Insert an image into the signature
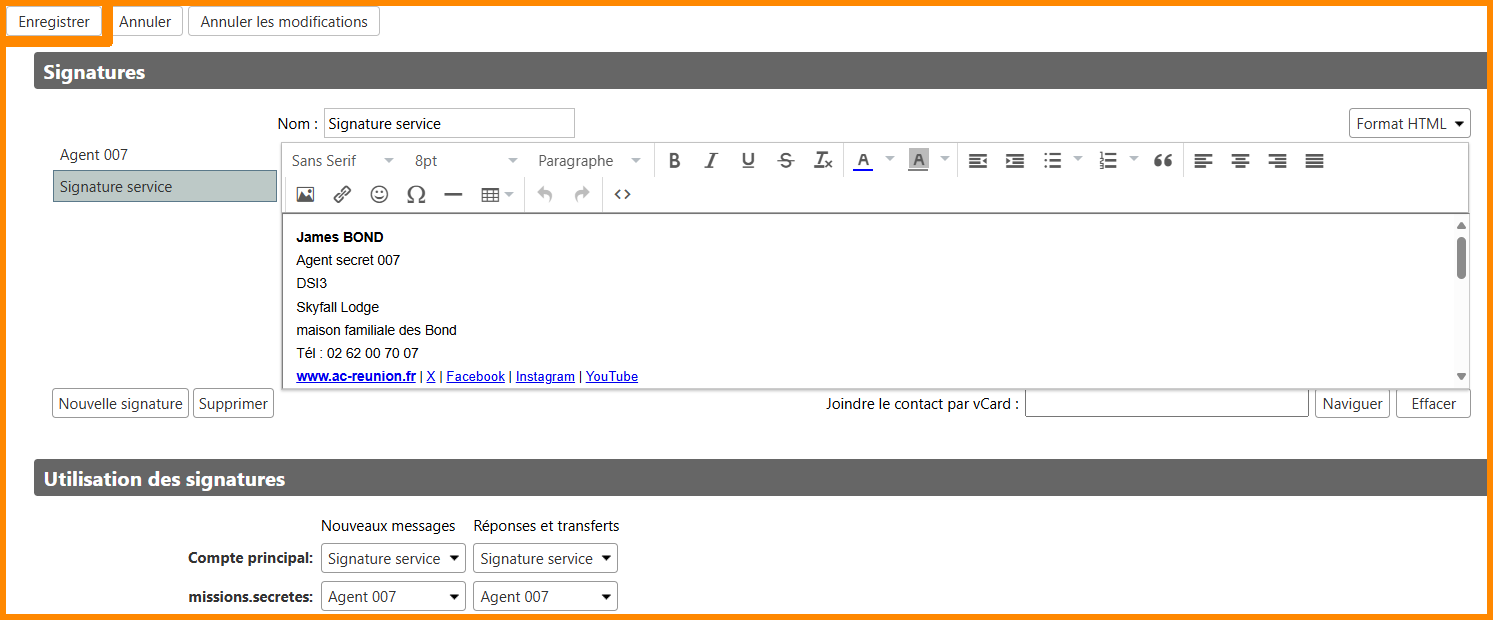This screenshot has width=1493, height=620. (x=305, y=195)
